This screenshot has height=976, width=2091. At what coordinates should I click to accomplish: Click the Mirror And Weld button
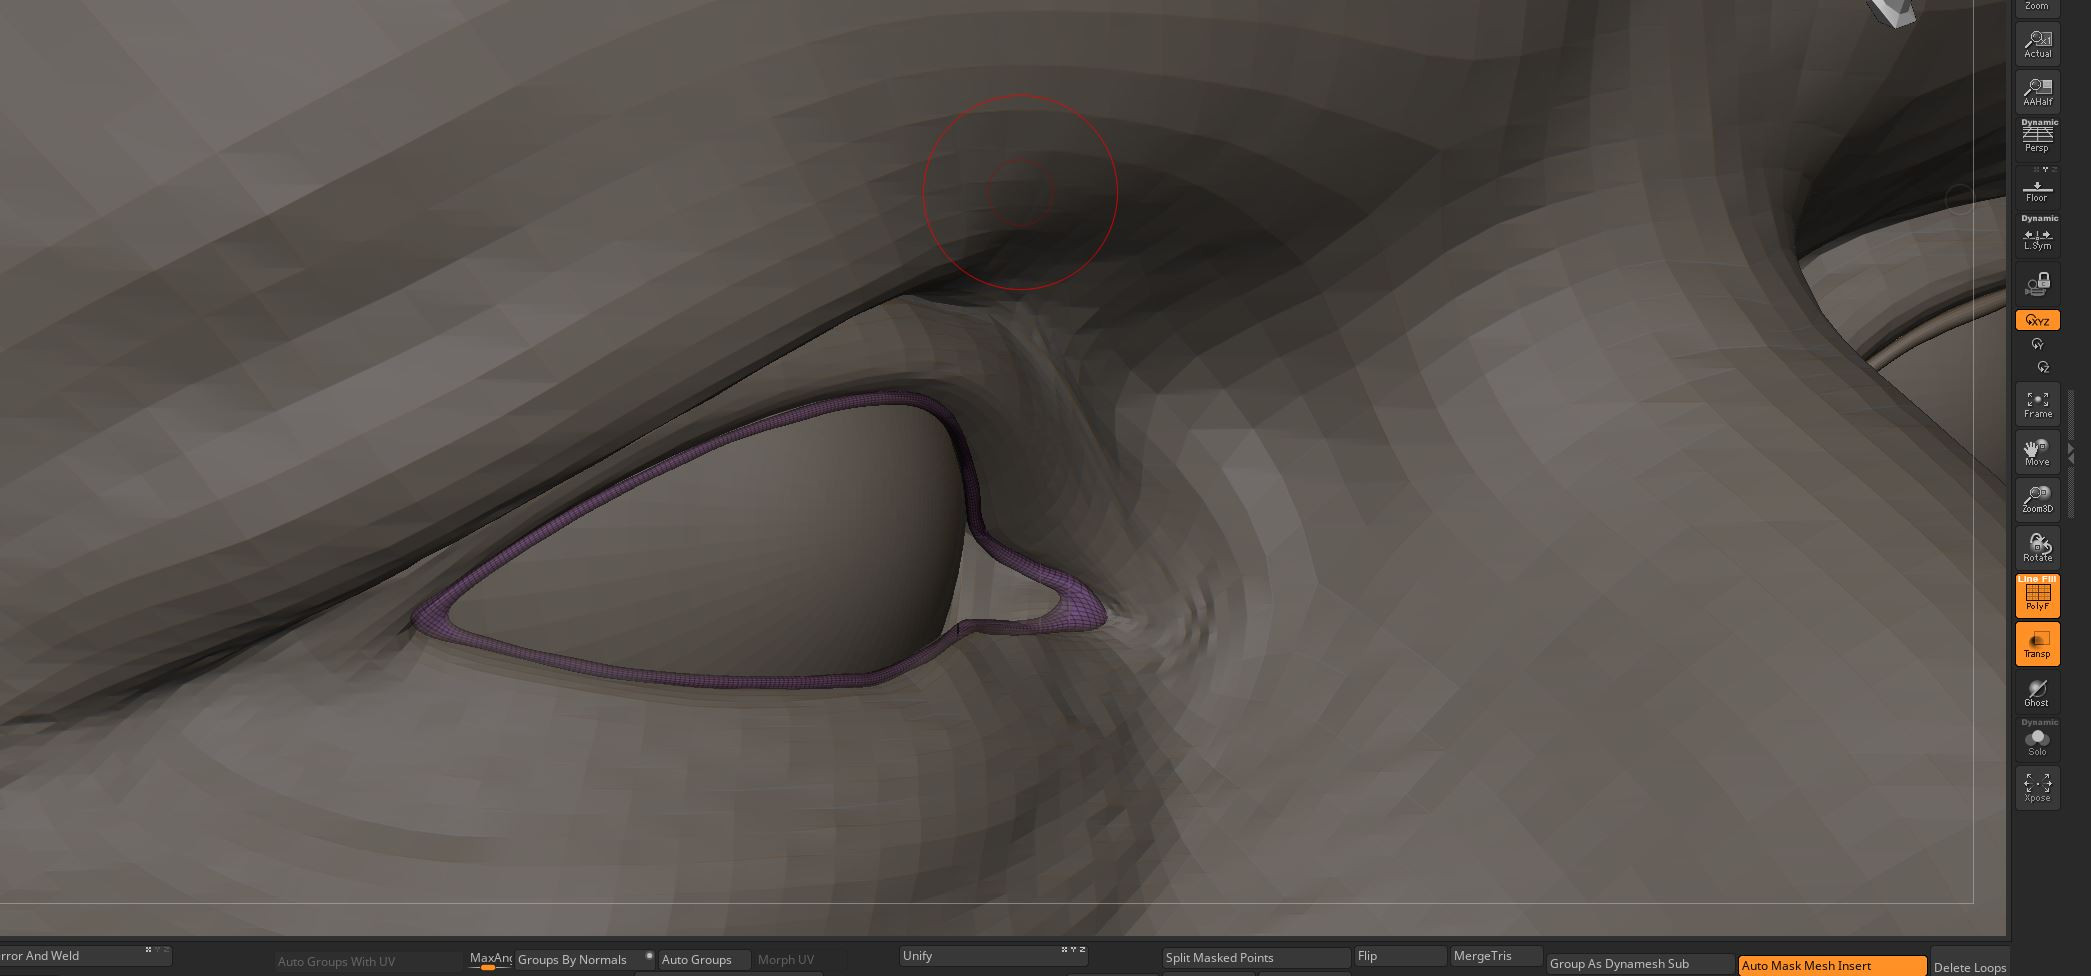[x=85, y=956]
